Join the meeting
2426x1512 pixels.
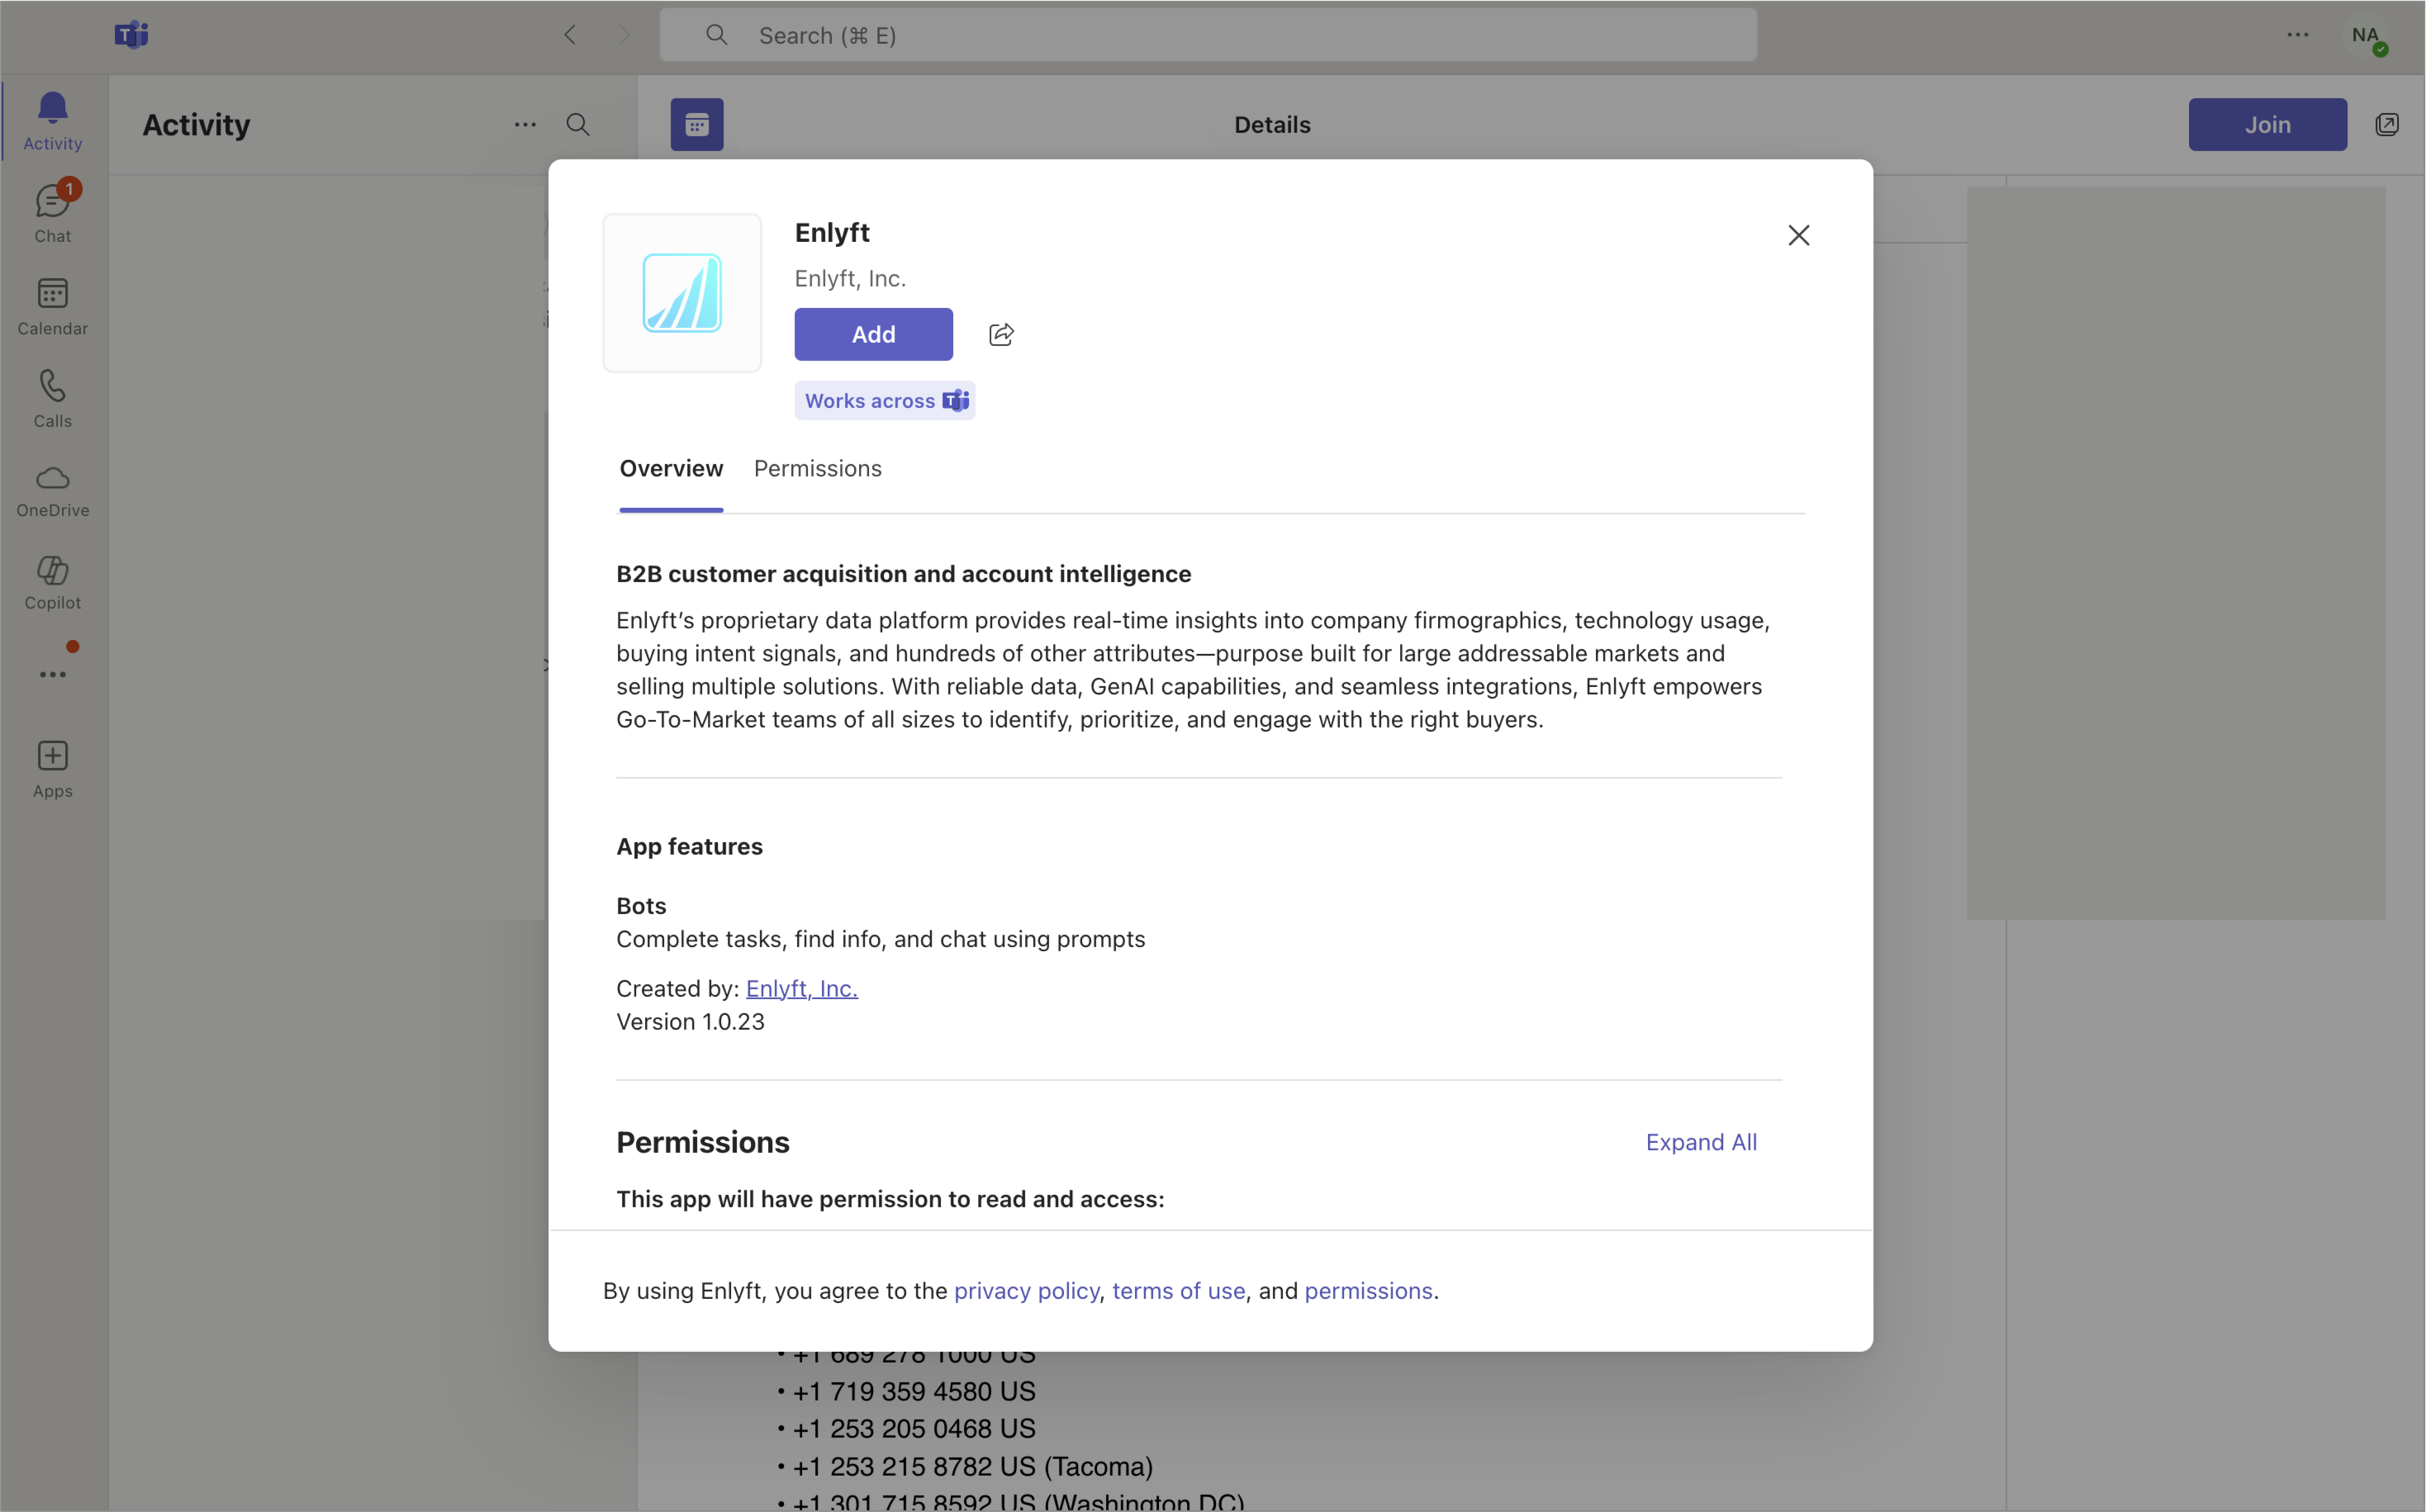pos(2268,125)
